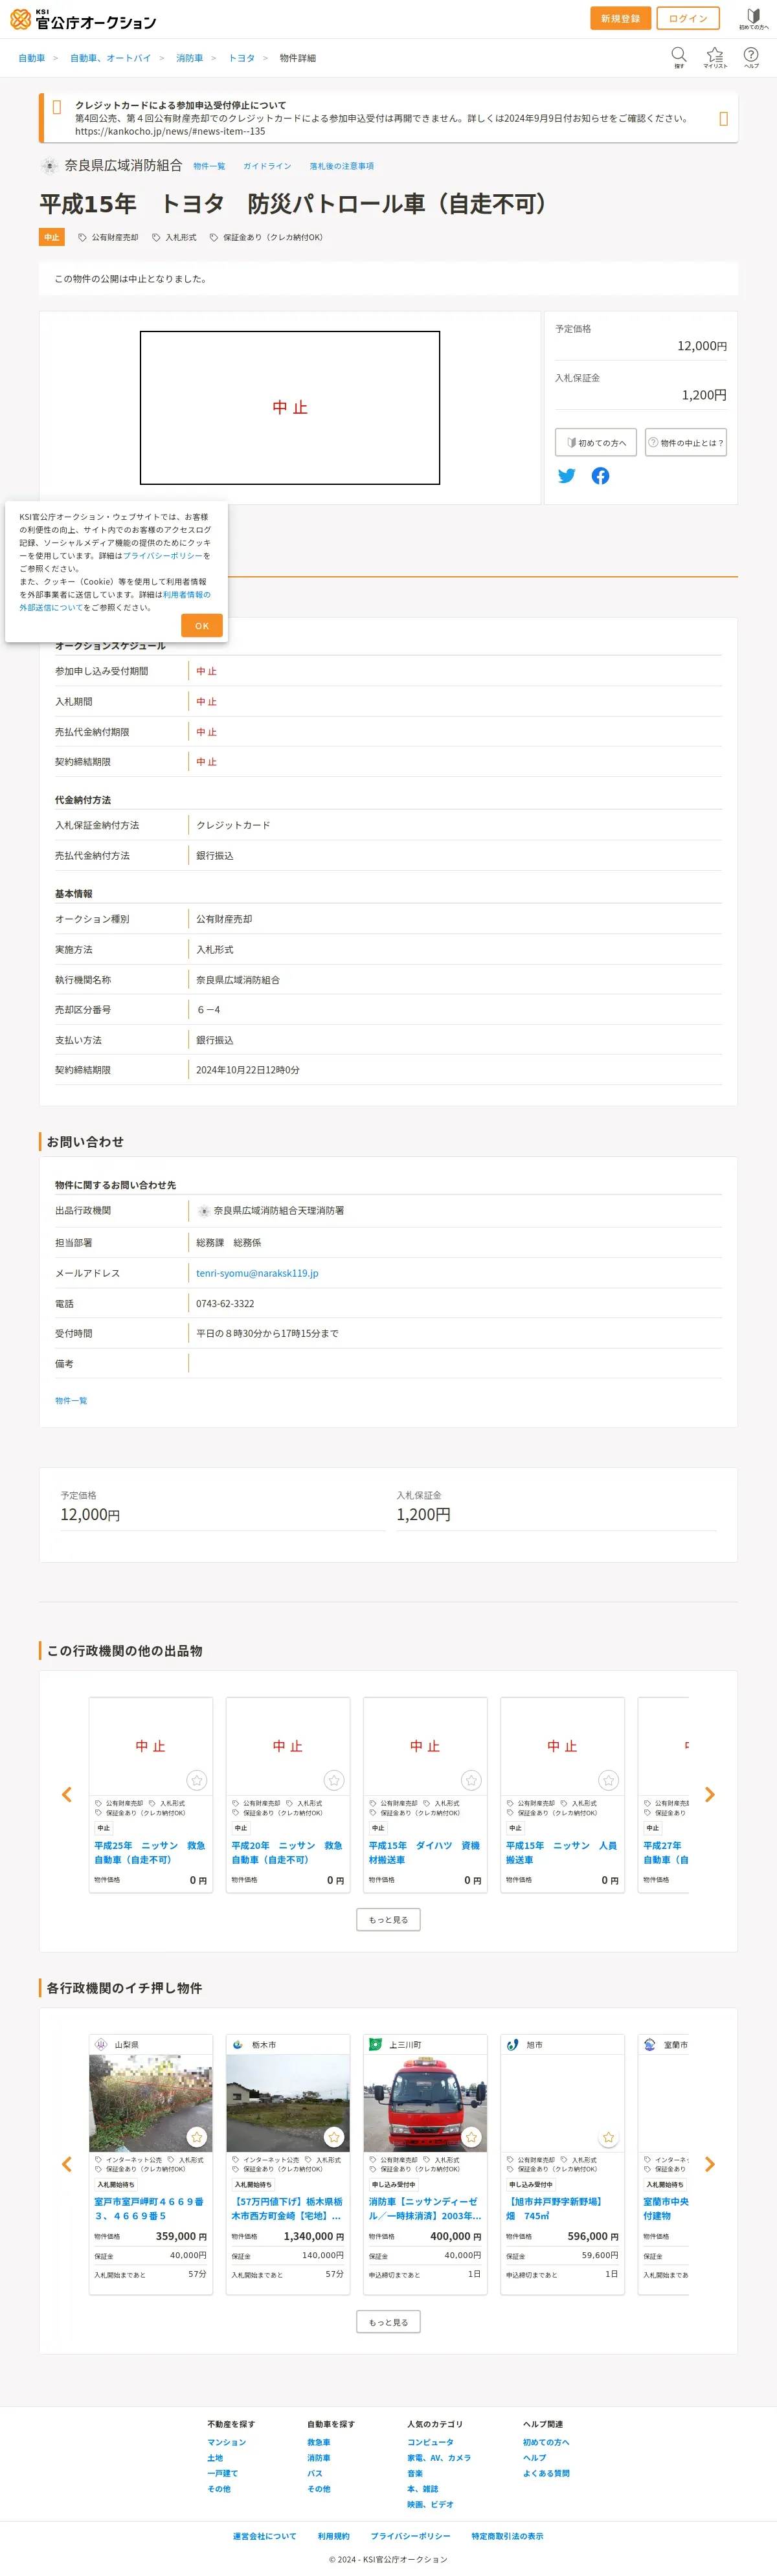This screenshot has height=2576, width=777.
Task: Open the 利用規約 footer link
Action: (x=334, y=2536)
